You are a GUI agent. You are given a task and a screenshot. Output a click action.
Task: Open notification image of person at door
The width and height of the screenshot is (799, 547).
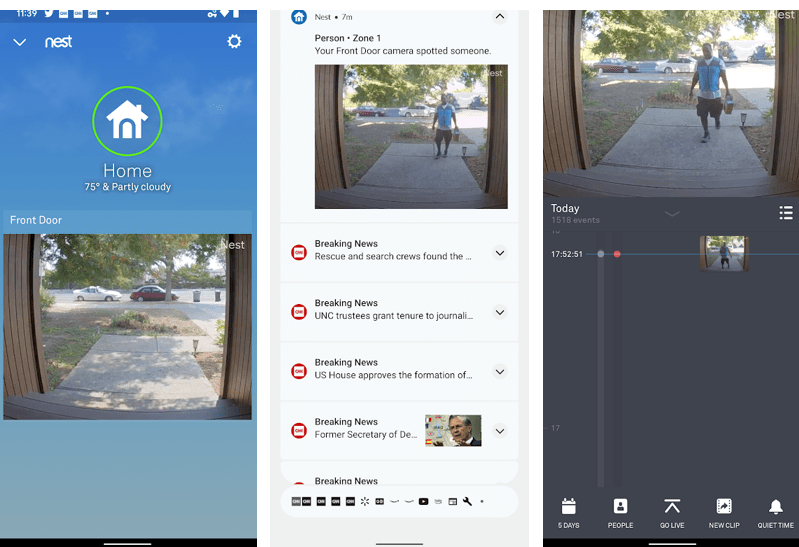click(410, 137)
